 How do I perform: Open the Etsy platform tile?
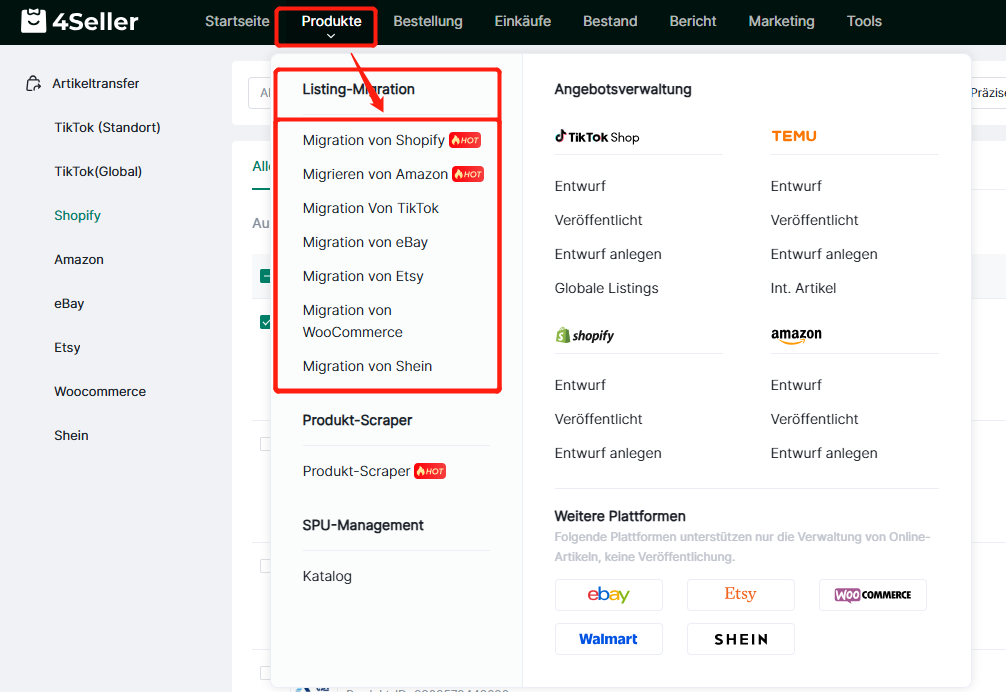click(740, 595)
